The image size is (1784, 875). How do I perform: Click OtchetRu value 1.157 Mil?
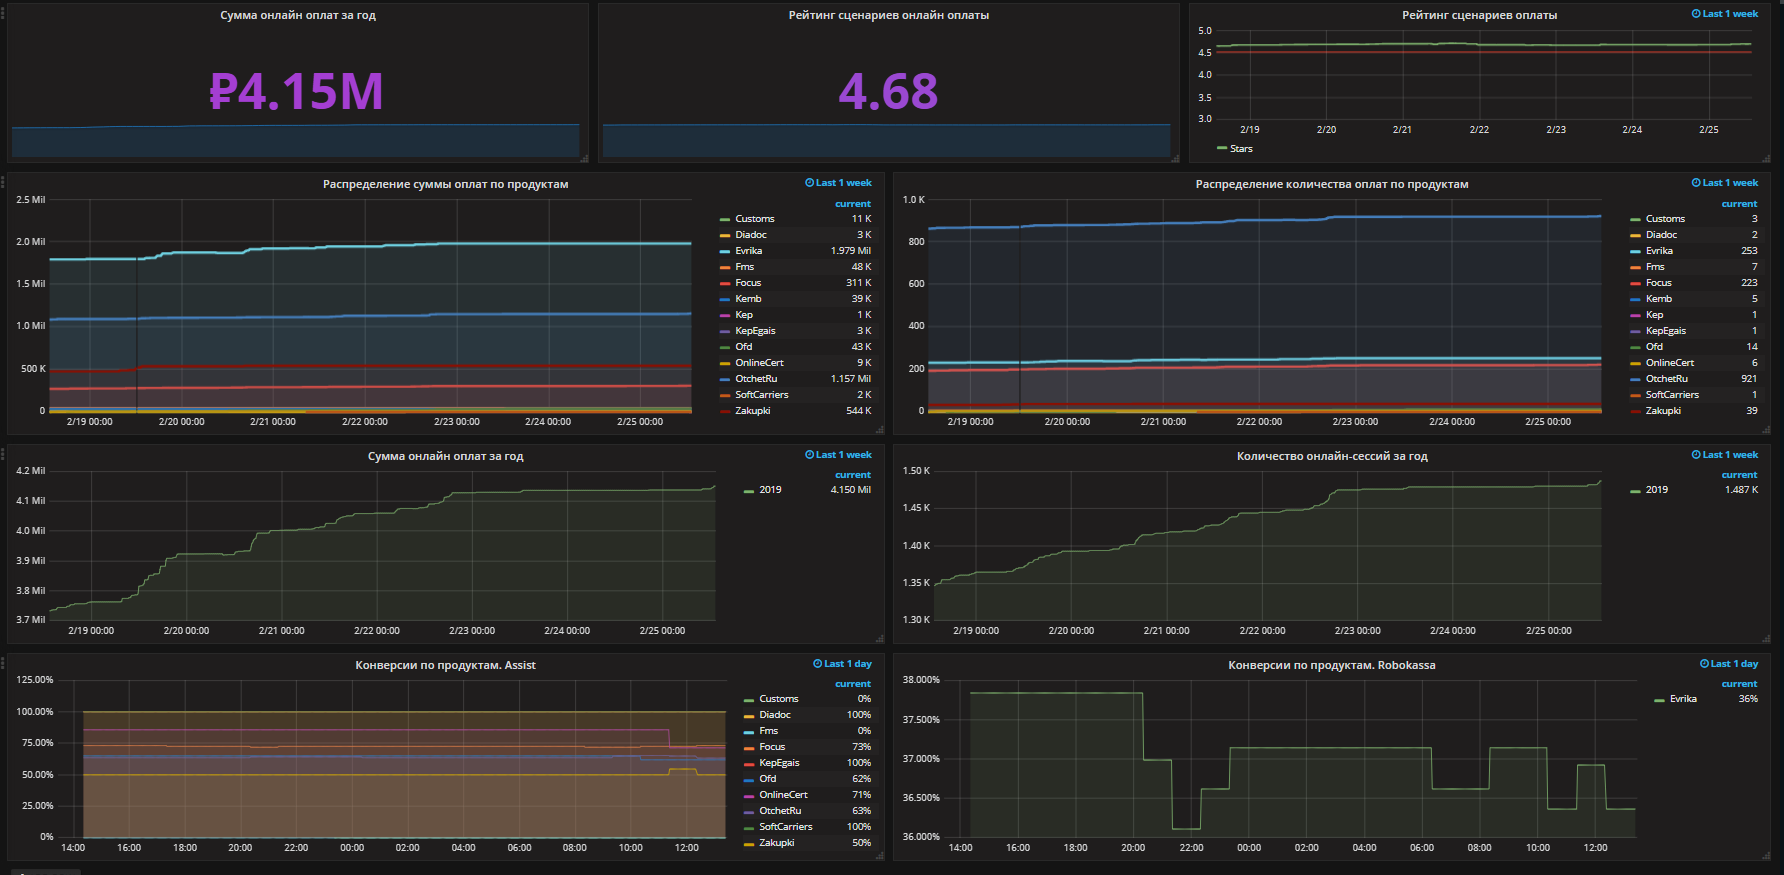pyautogui.click(x=850, y=379)
